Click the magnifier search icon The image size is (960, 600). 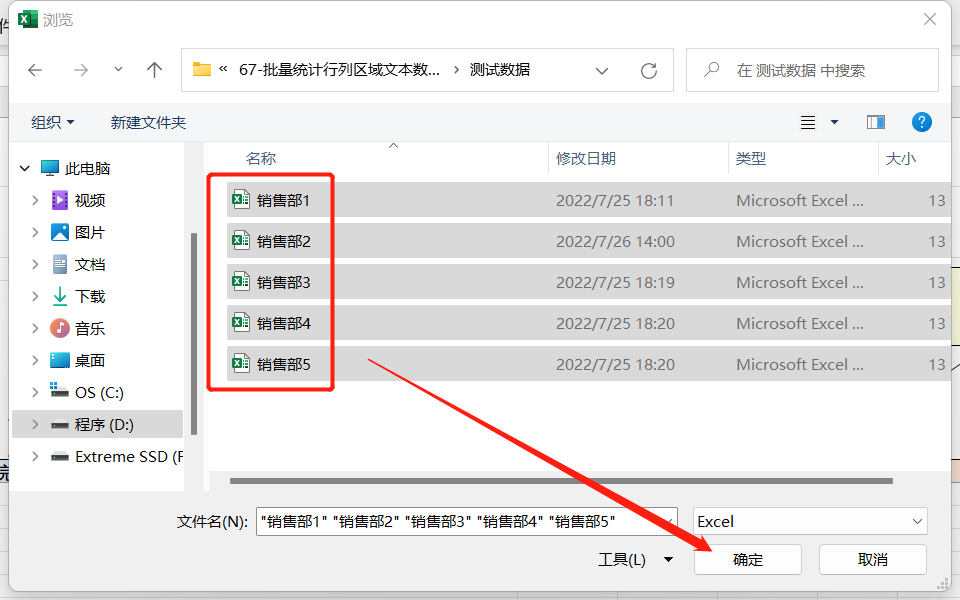coord(711,70)
